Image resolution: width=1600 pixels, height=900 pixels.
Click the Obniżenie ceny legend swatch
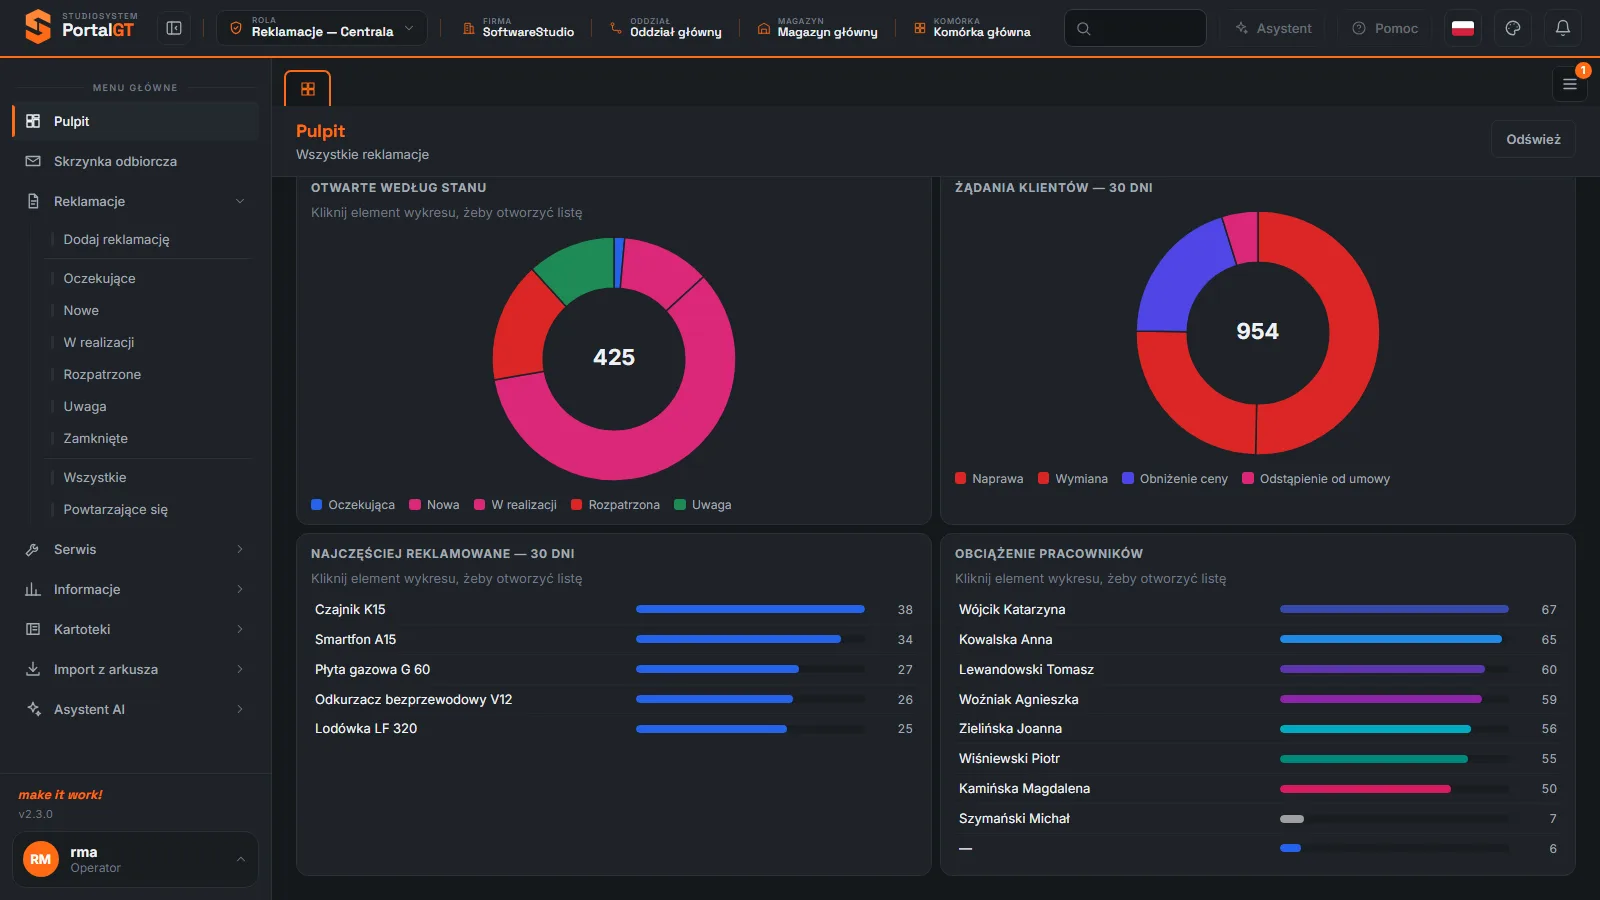tap(1128, 479)
